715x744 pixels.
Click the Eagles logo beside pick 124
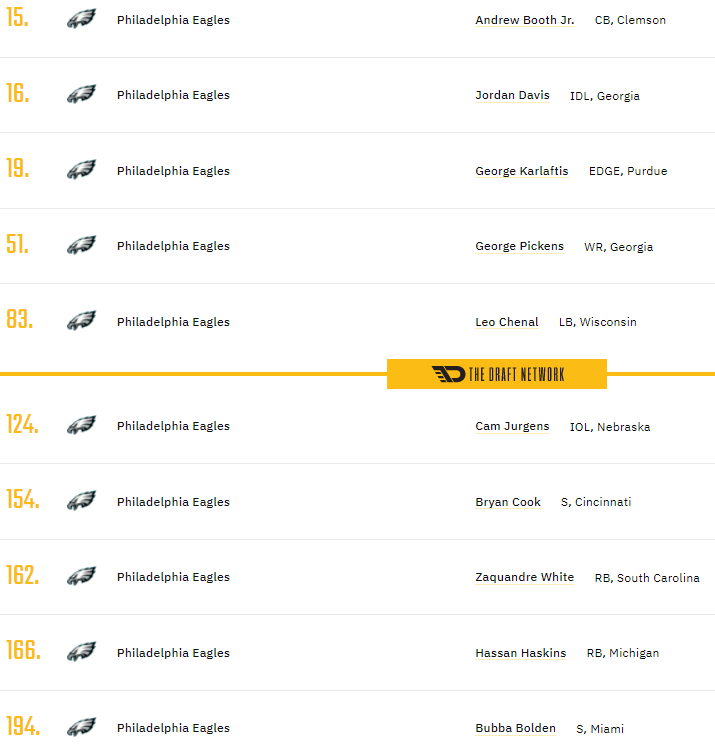pos(81,426)
